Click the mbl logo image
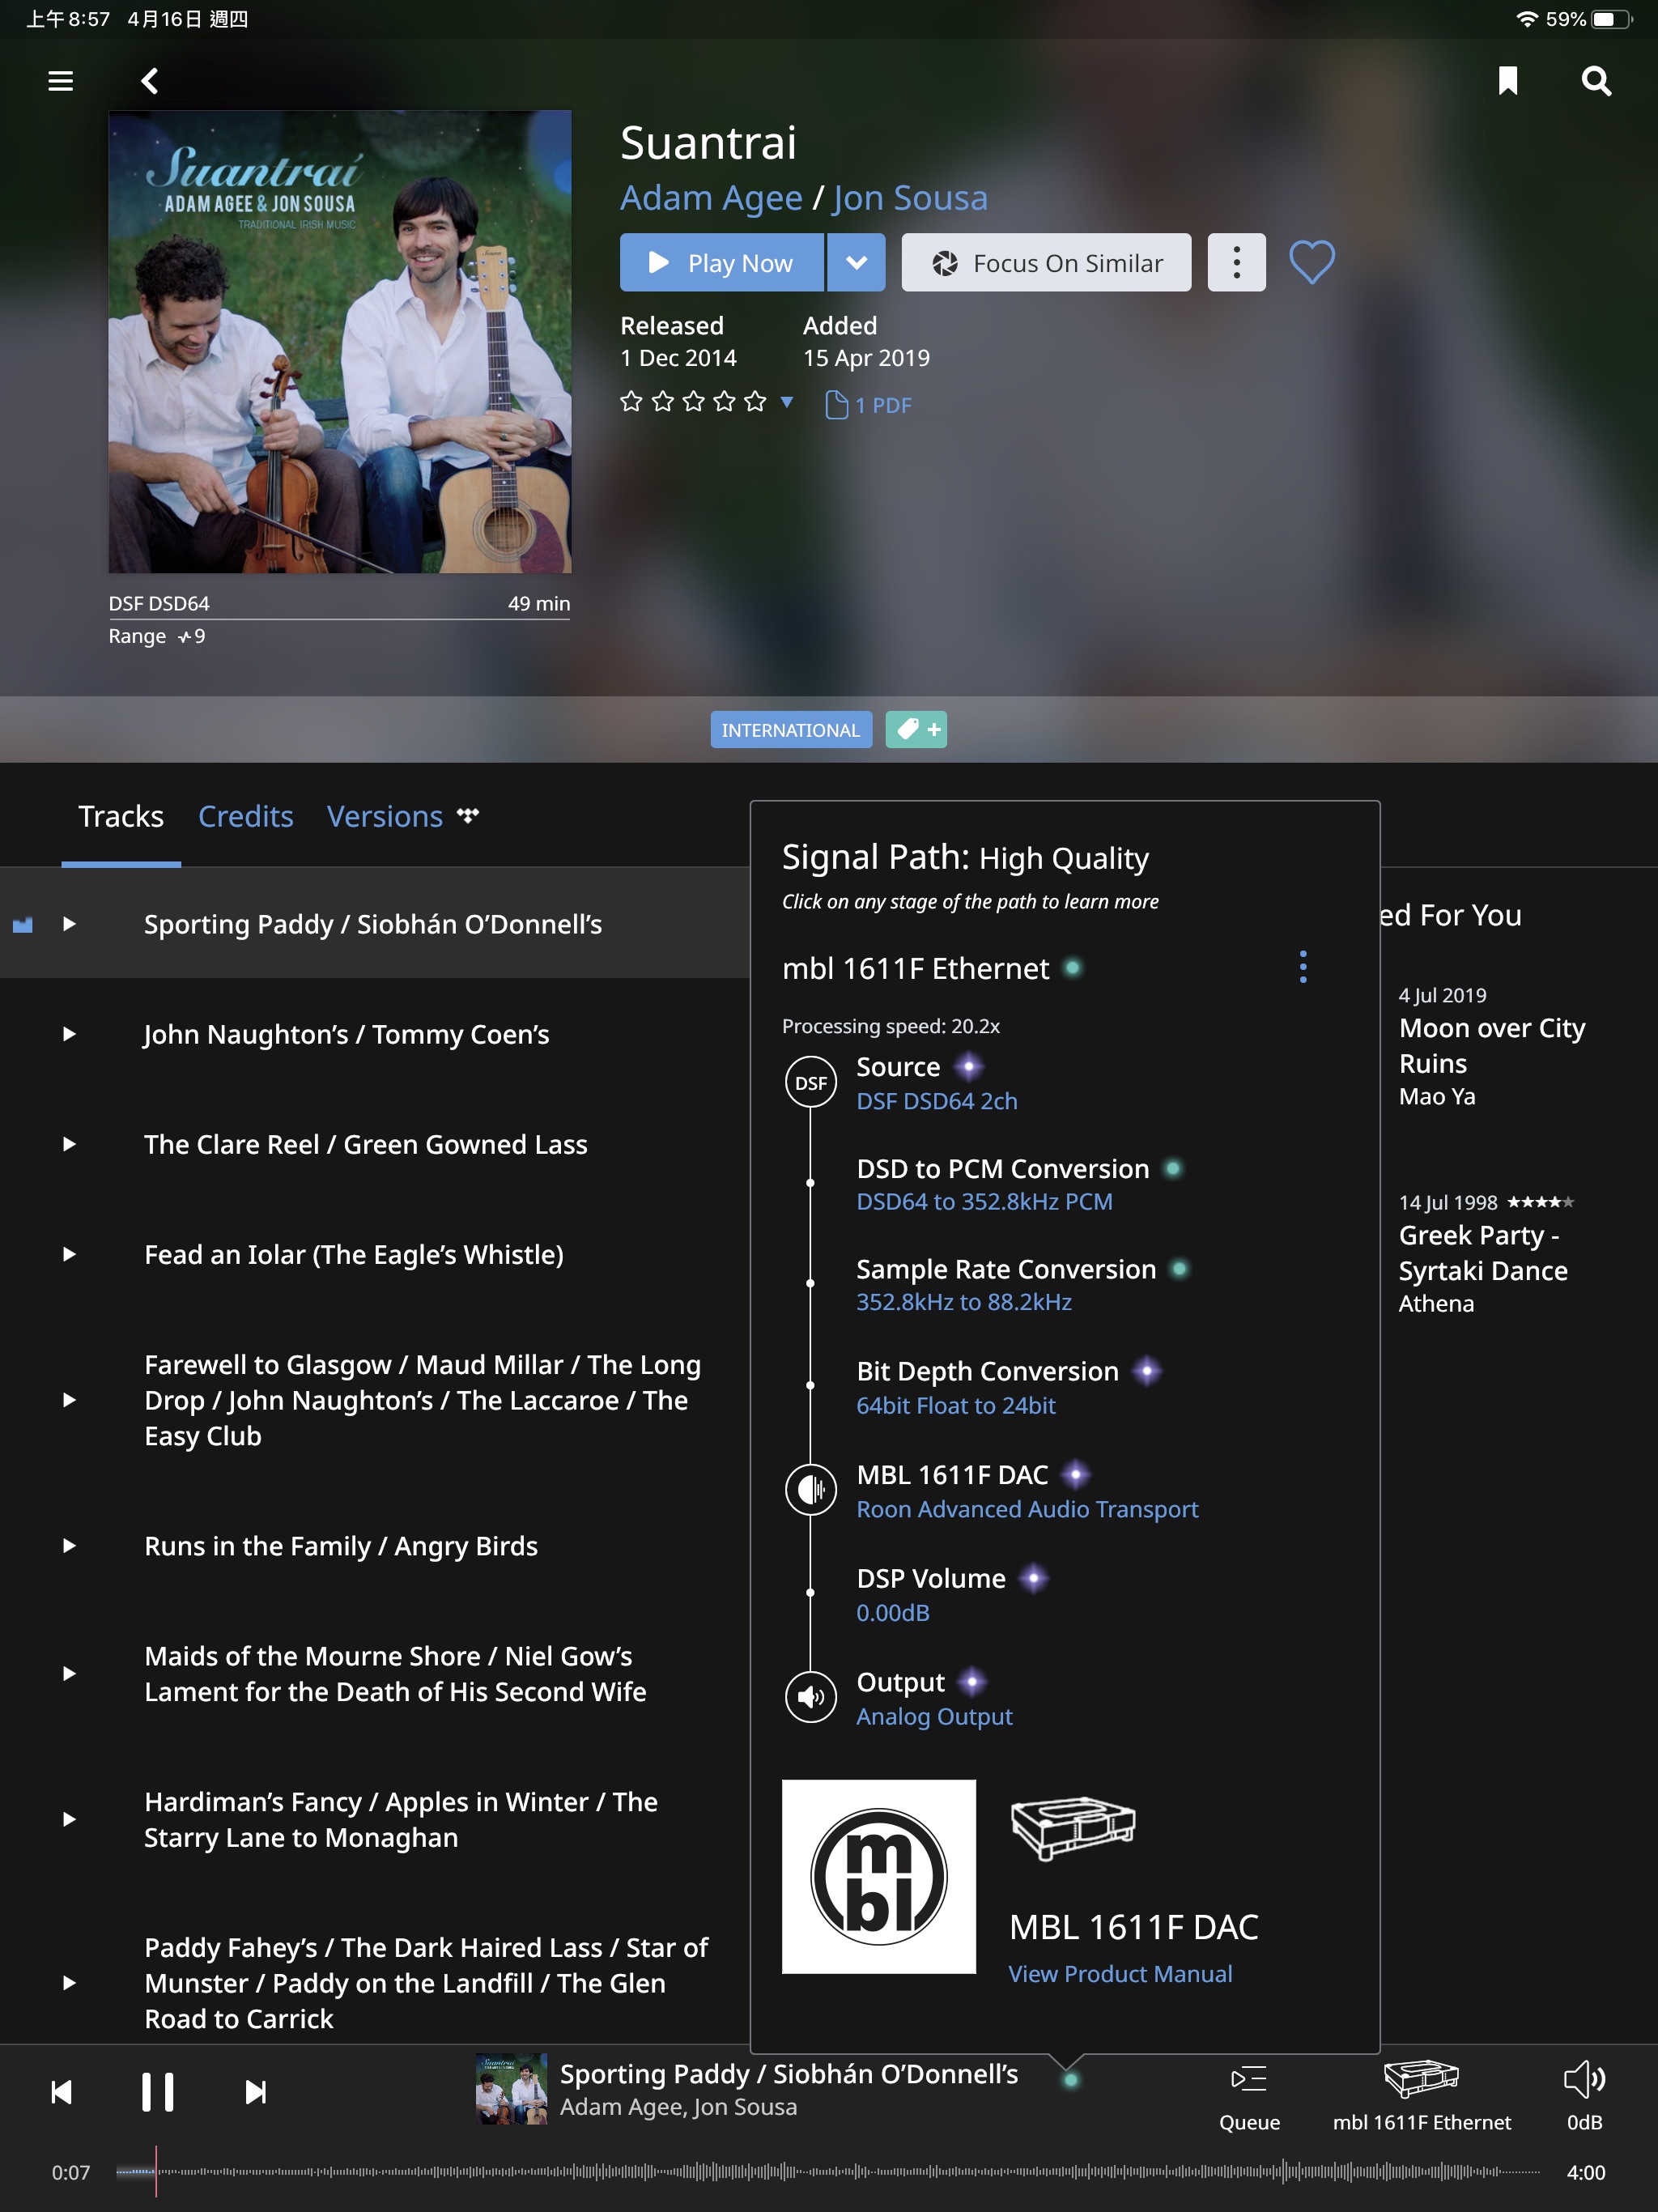This screenshot has width=1658, height=2212. point(878,1876)
